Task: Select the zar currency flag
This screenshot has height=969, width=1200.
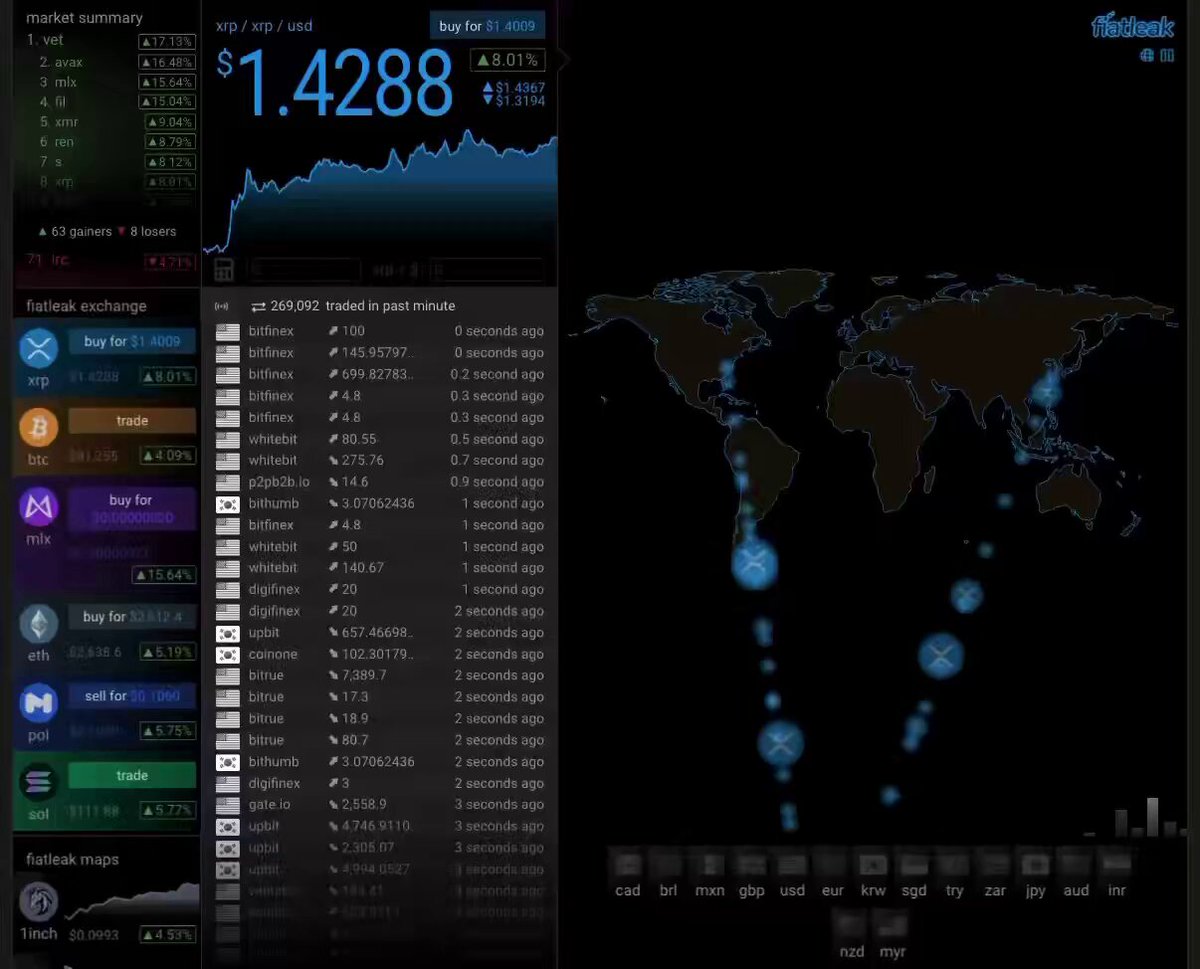Action: point(995,865)
